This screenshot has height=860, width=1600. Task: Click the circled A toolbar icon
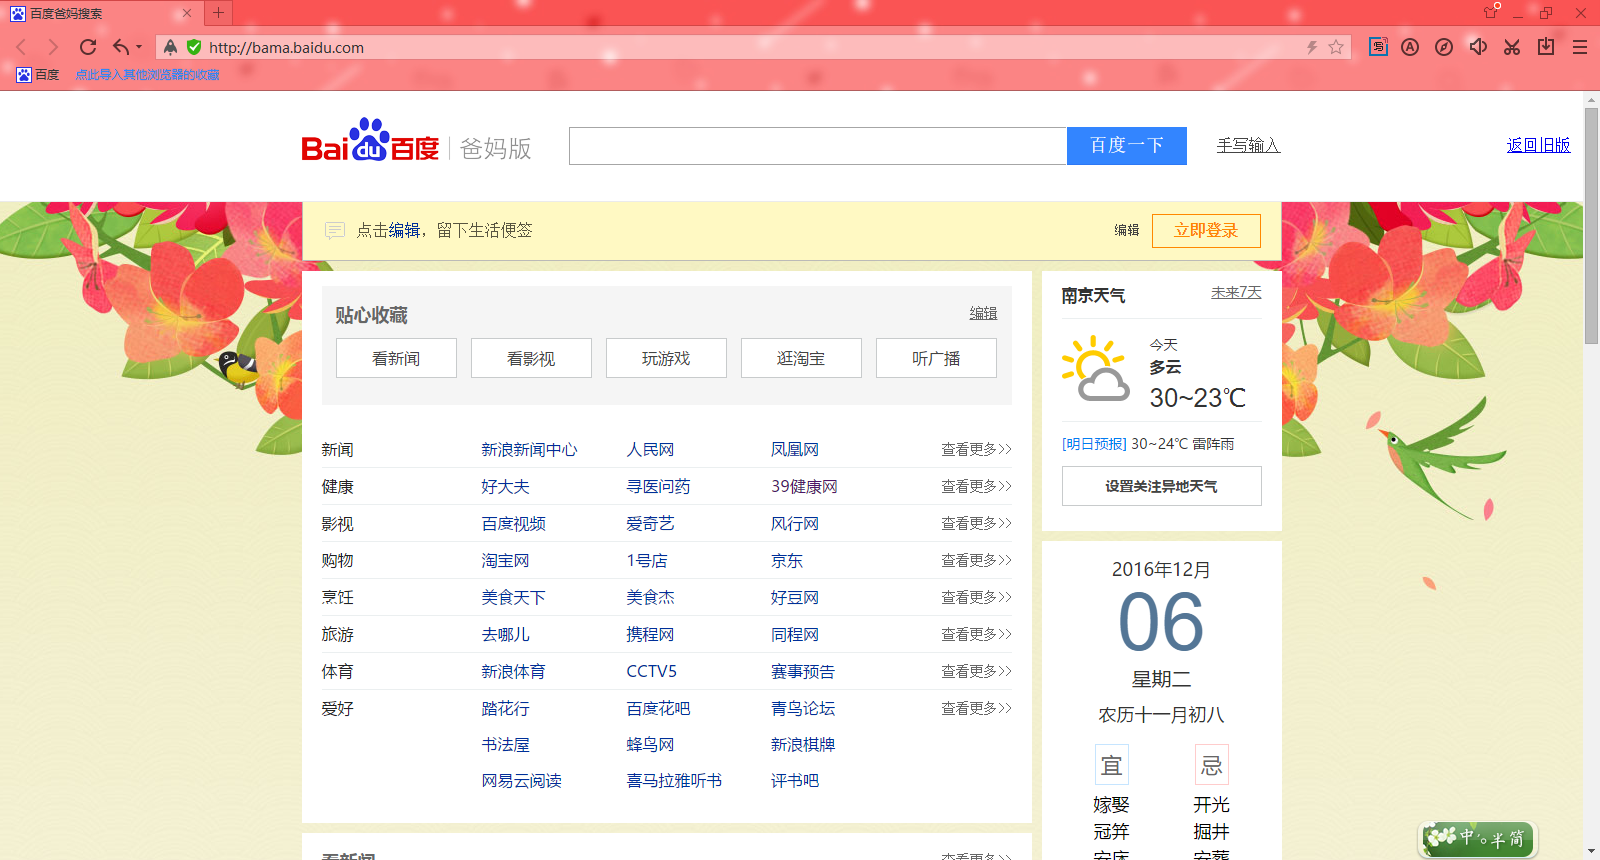pos(1410,47)
